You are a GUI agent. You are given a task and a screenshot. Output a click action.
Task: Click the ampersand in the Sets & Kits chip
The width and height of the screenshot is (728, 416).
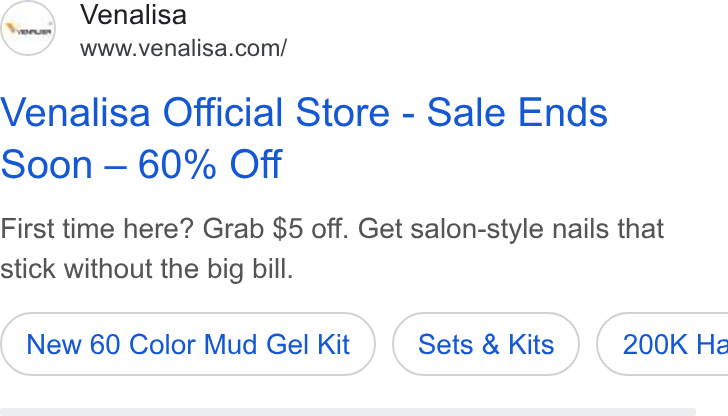(x=490, y=344)
